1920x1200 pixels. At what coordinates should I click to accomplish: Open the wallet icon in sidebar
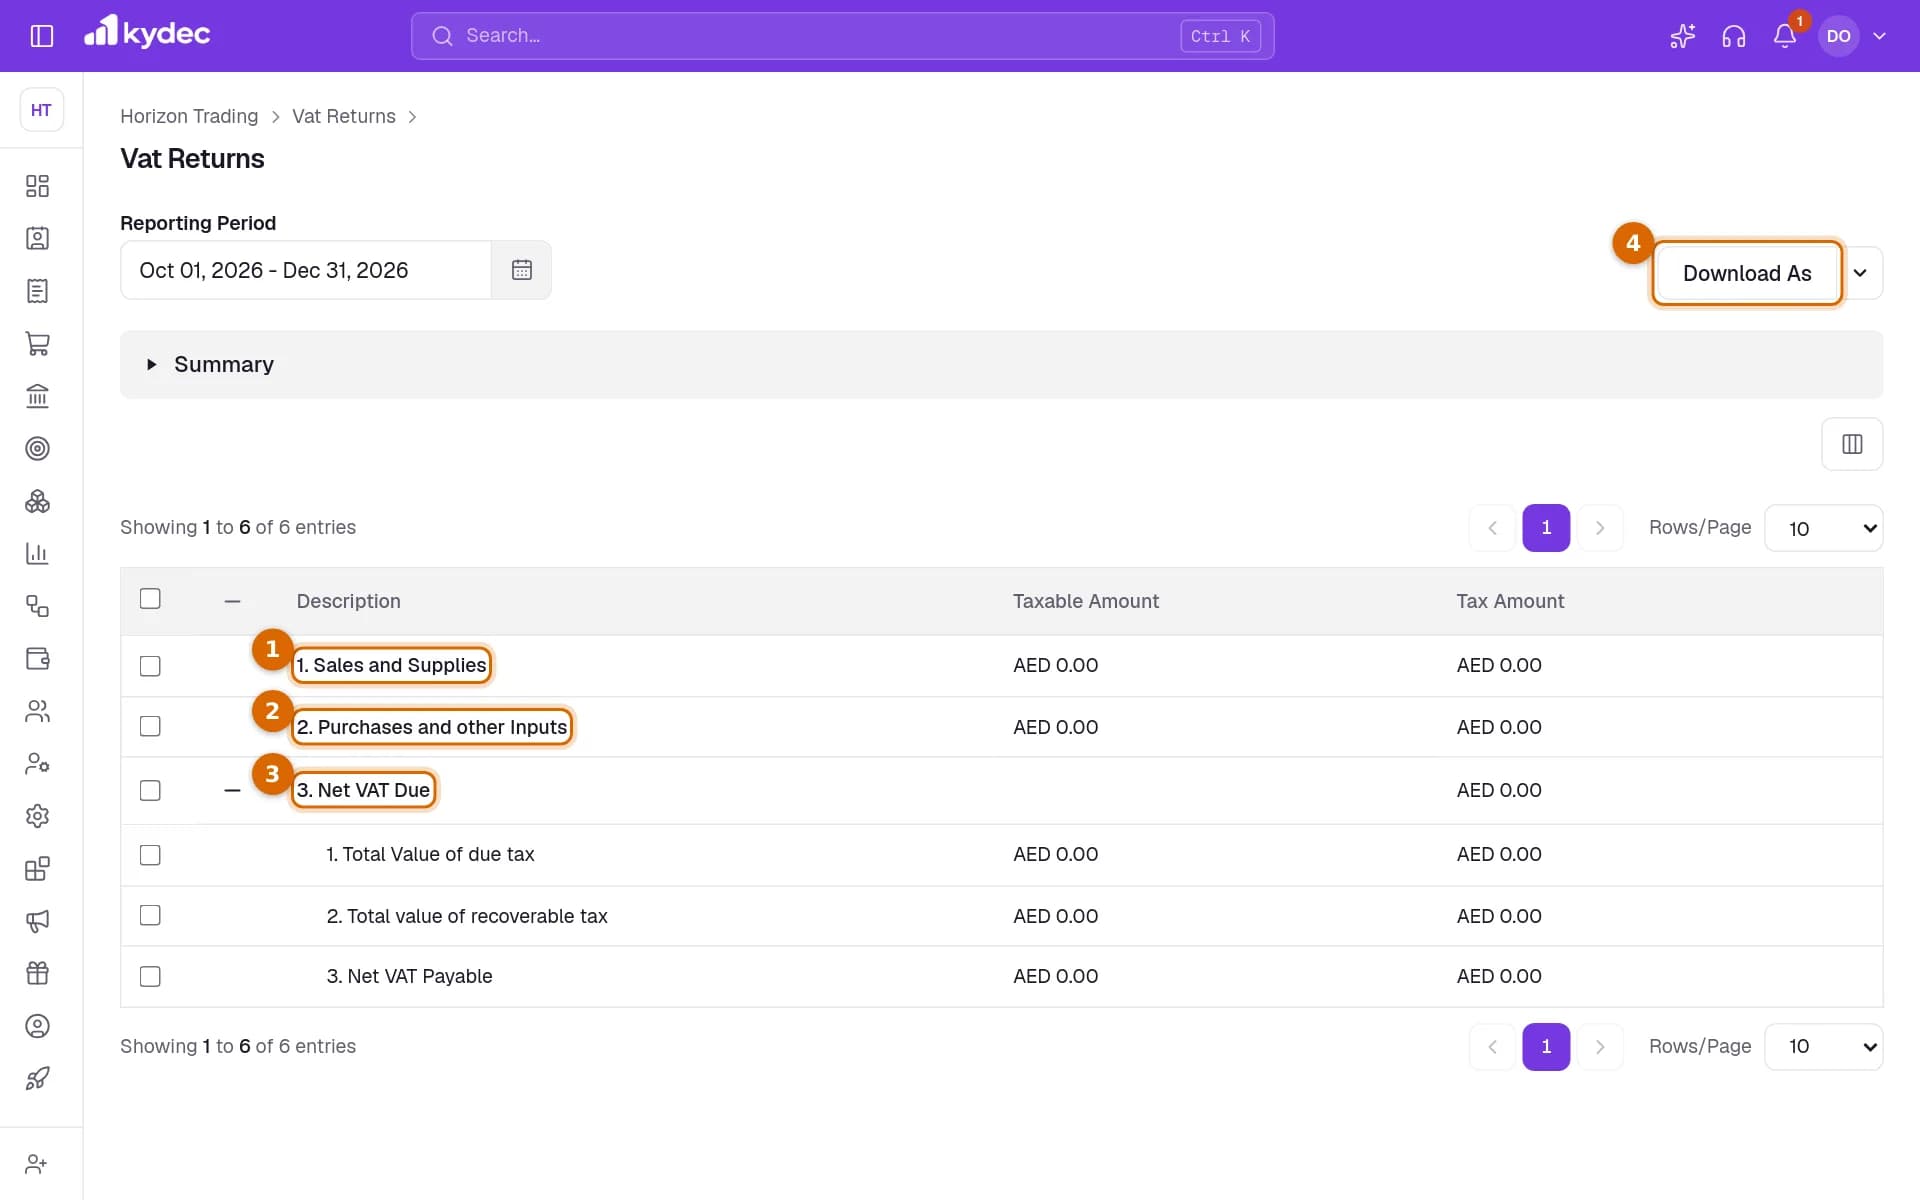point(37,658)
